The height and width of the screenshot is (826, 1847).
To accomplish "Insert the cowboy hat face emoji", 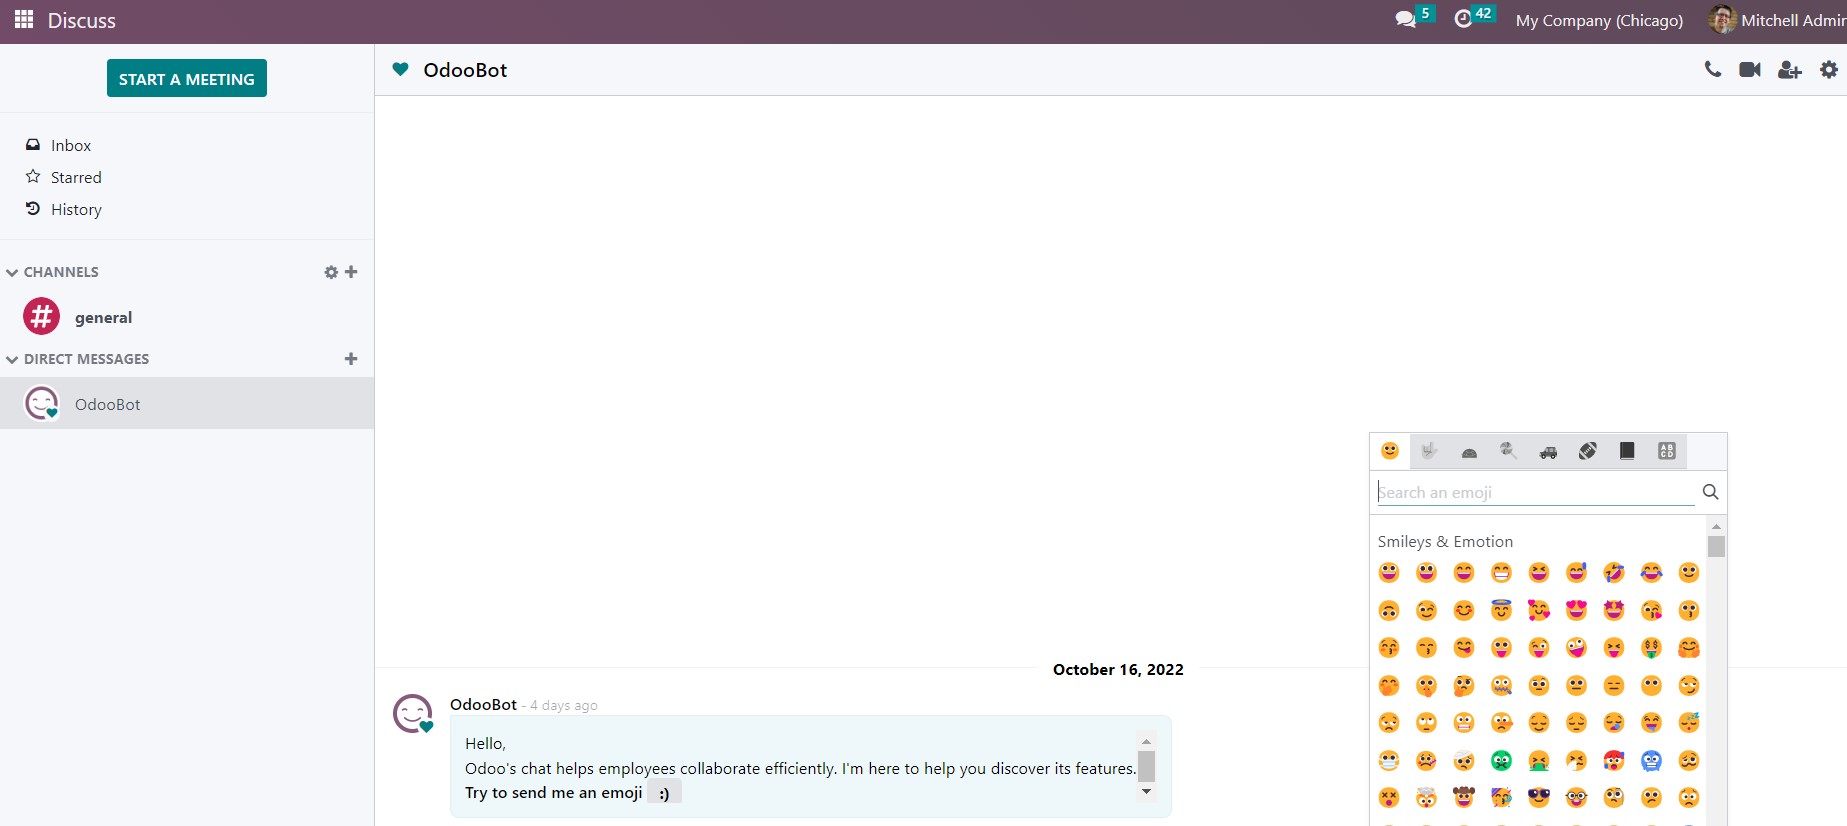I will [1464, 798].
